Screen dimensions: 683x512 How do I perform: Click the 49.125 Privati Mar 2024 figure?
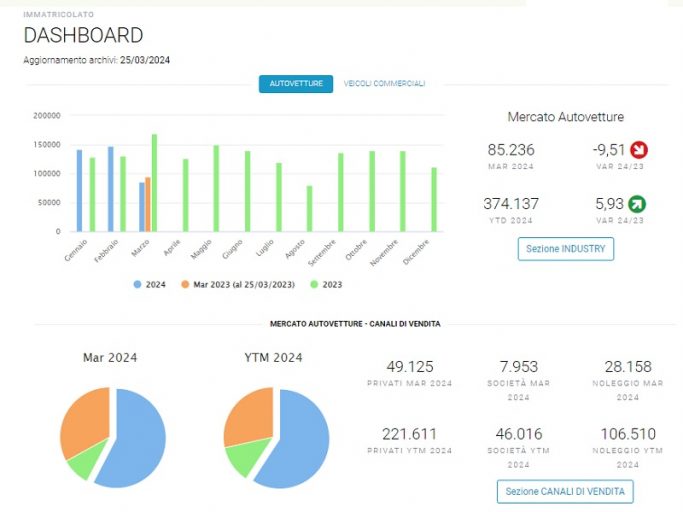point(410,366)
